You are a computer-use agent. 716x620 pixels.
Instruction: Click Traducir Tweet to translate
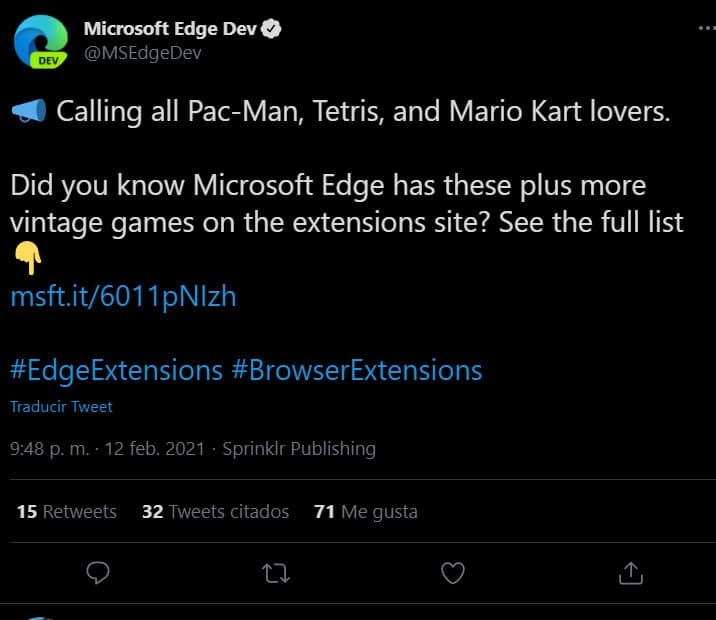[61, 407]
